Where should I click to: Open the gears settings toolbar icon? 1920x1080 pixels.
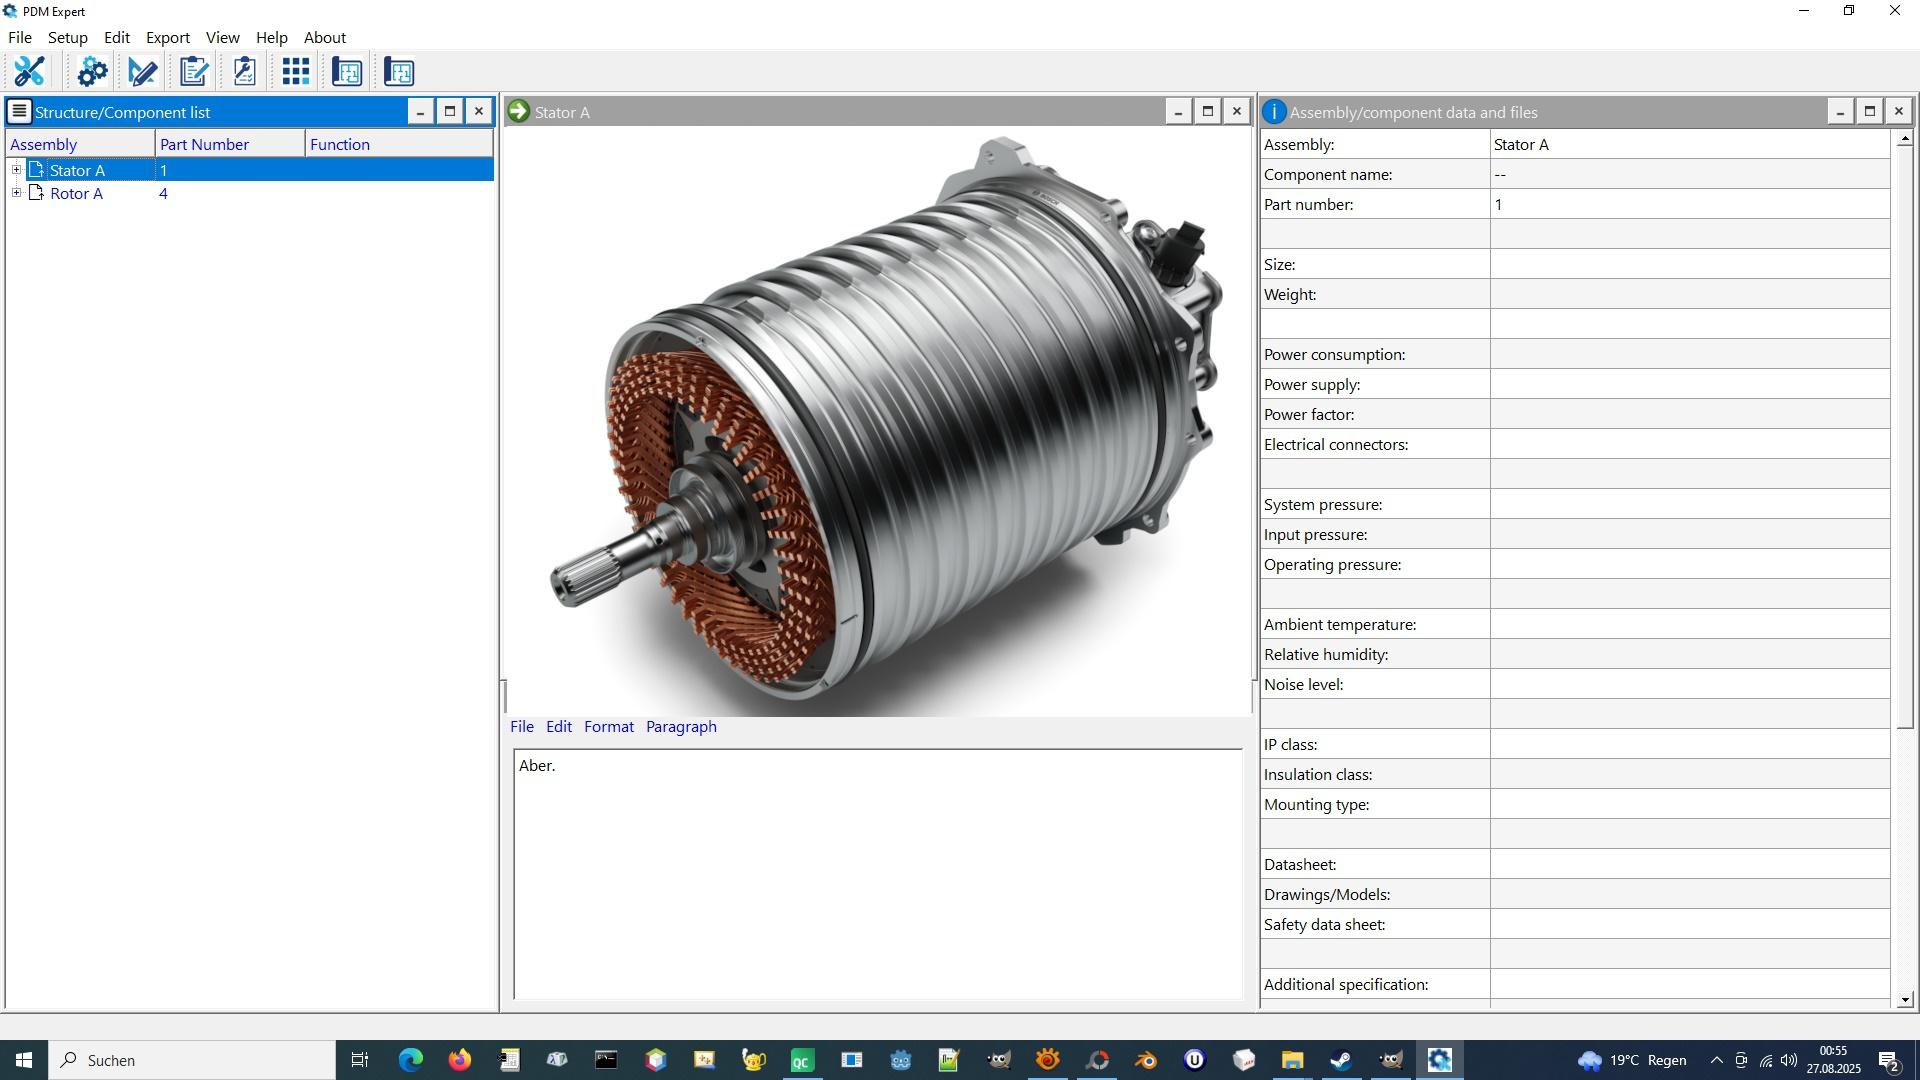click(x=92, y=71)
